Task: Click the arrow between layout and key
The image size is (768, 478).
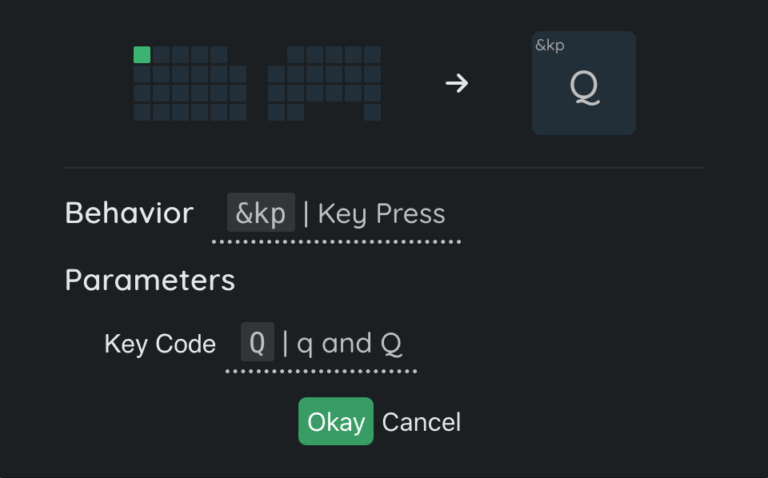Action: point(456,84)
